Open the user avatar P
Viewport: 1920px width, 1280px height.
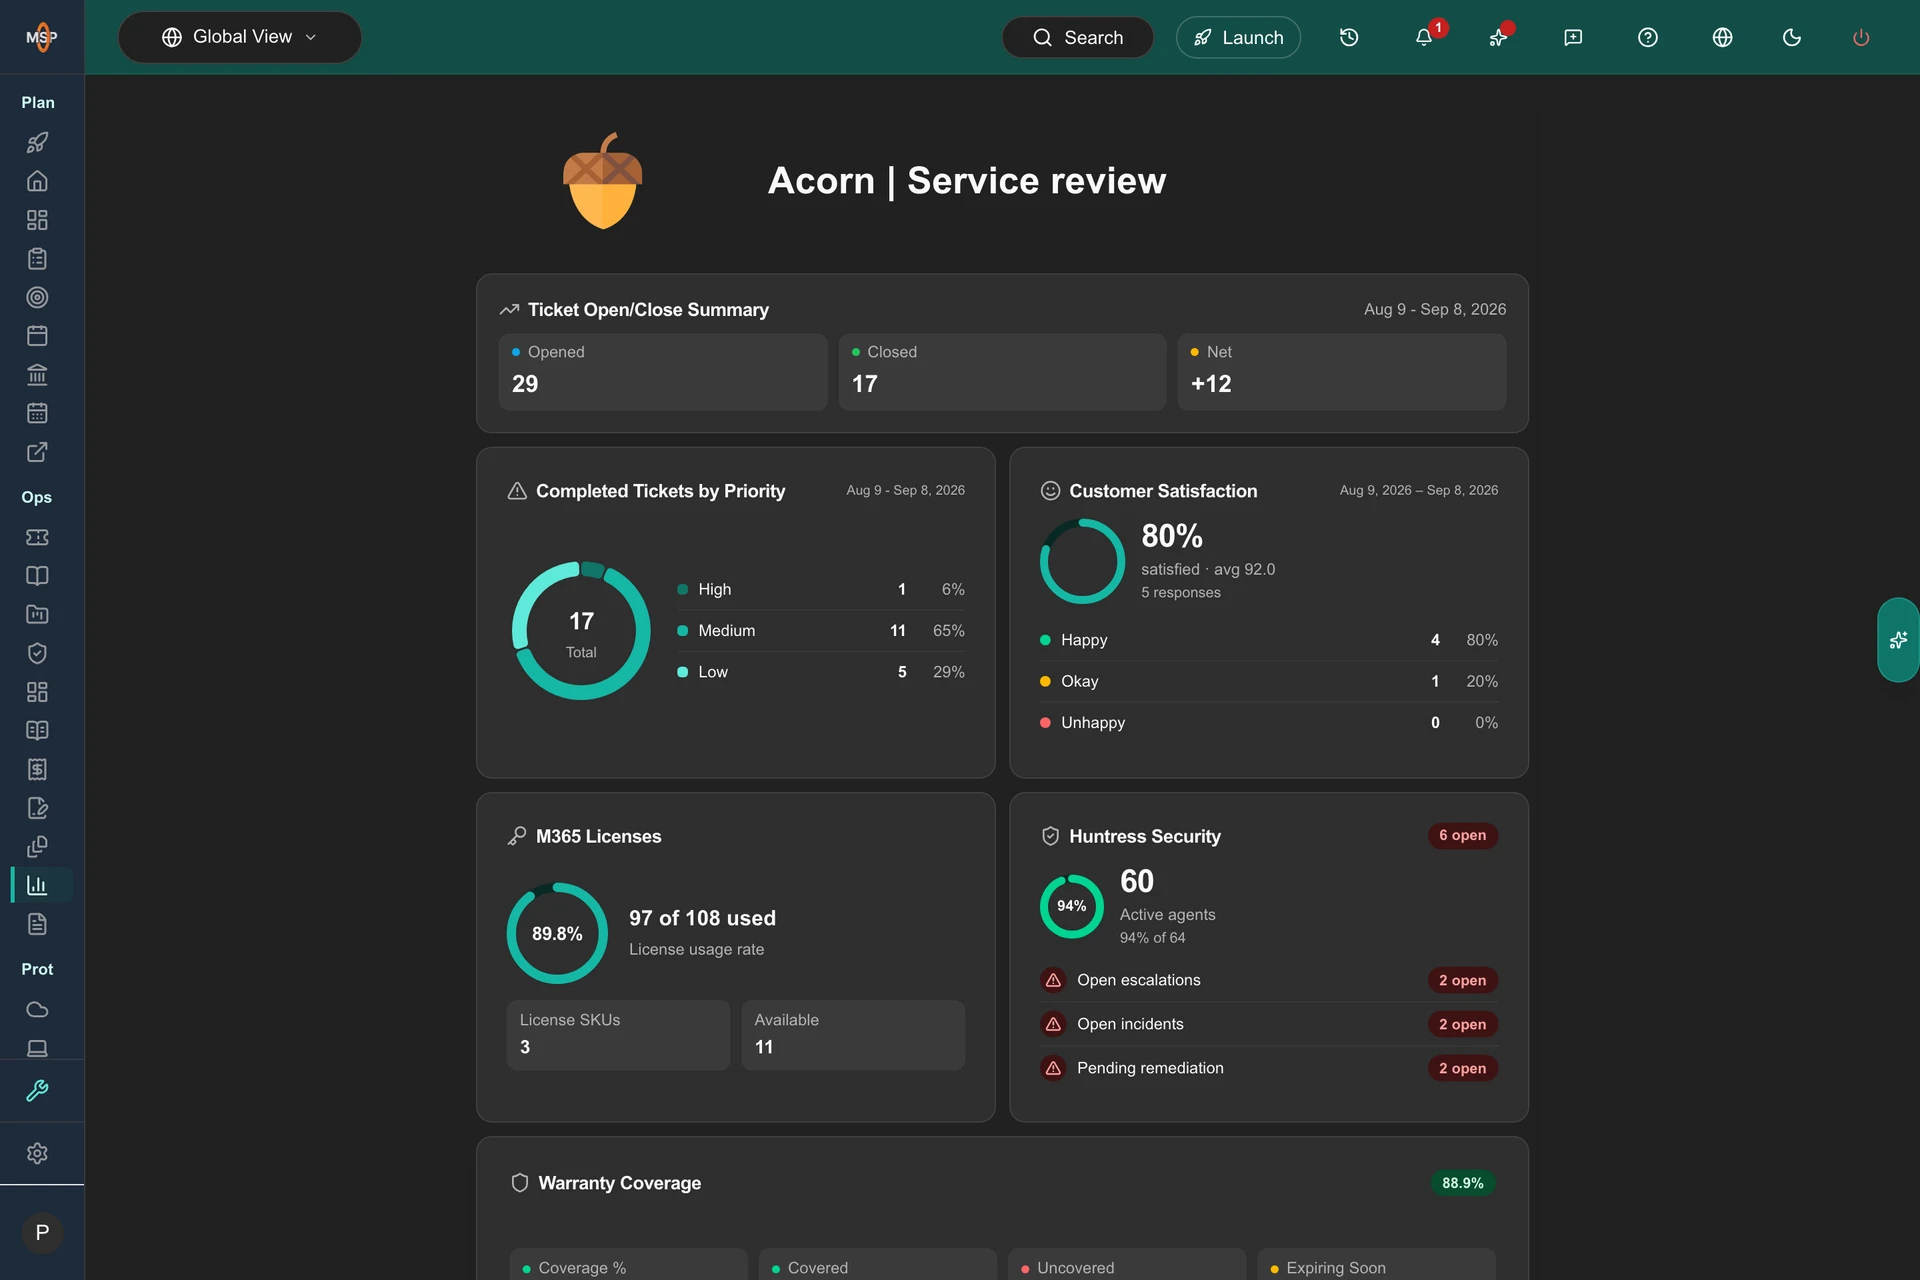(x=42, y=1233)
